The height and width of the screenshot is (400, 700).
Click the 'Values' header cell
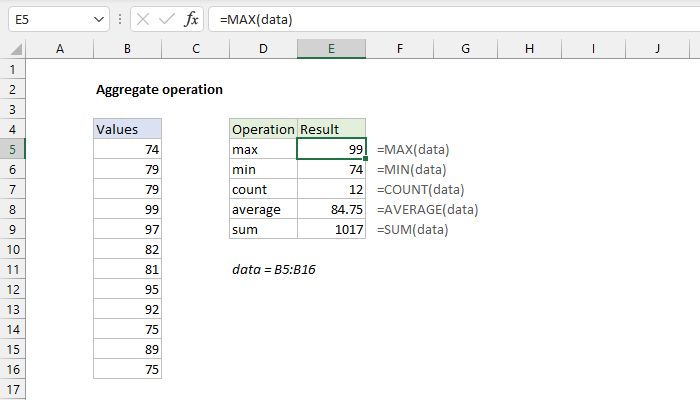pos(127,129)
